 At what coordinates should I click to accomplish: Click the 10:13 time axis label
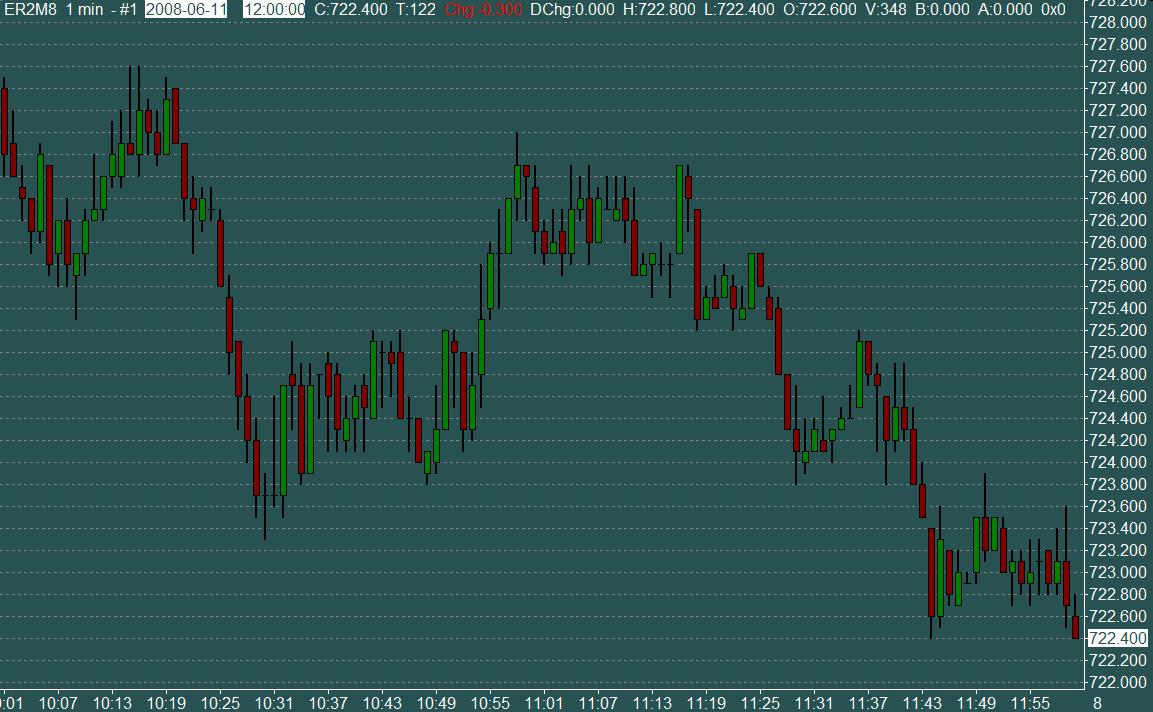(x=112, y=703)
